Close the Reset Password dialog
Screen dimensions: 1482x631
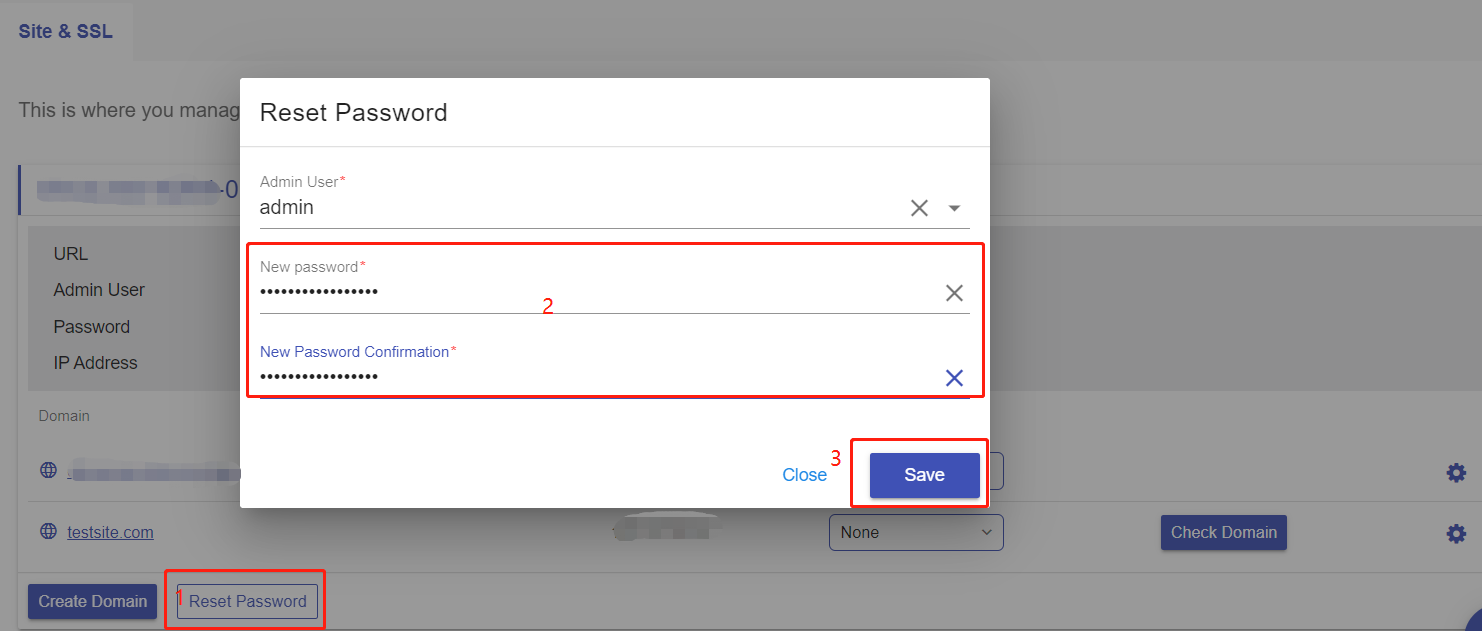click(804, 475)
